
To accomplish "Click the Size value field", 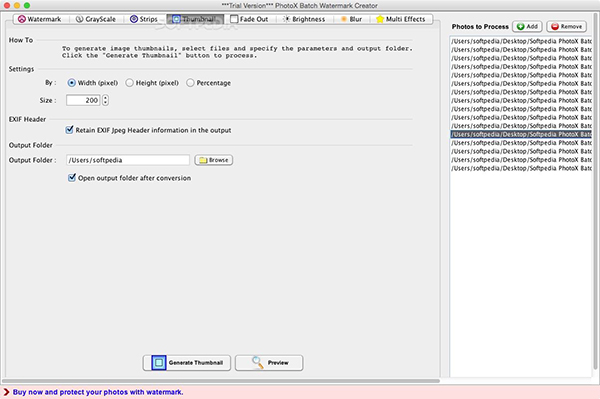I will (x=83, y=100).
